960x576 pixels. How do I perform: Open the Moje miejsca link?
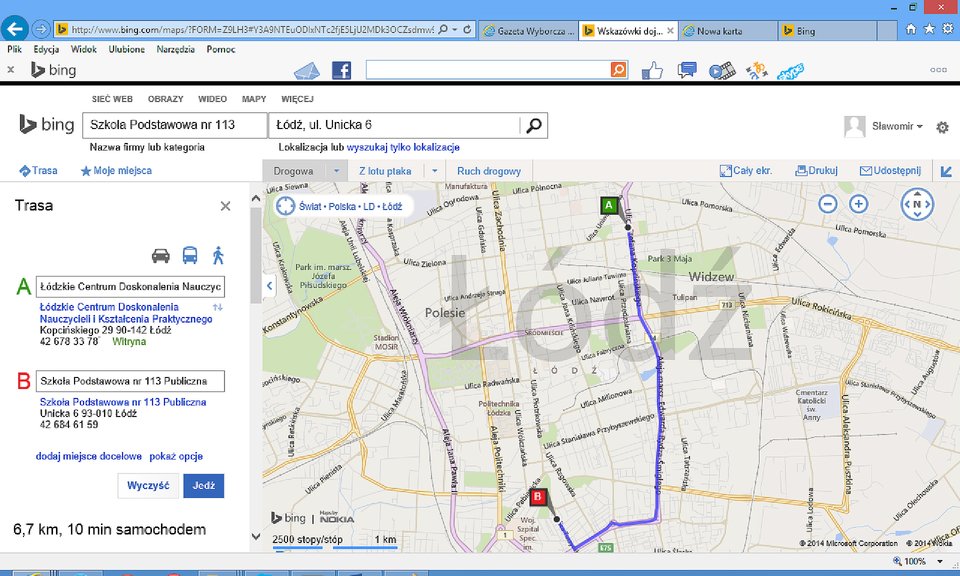pos(116,171)
